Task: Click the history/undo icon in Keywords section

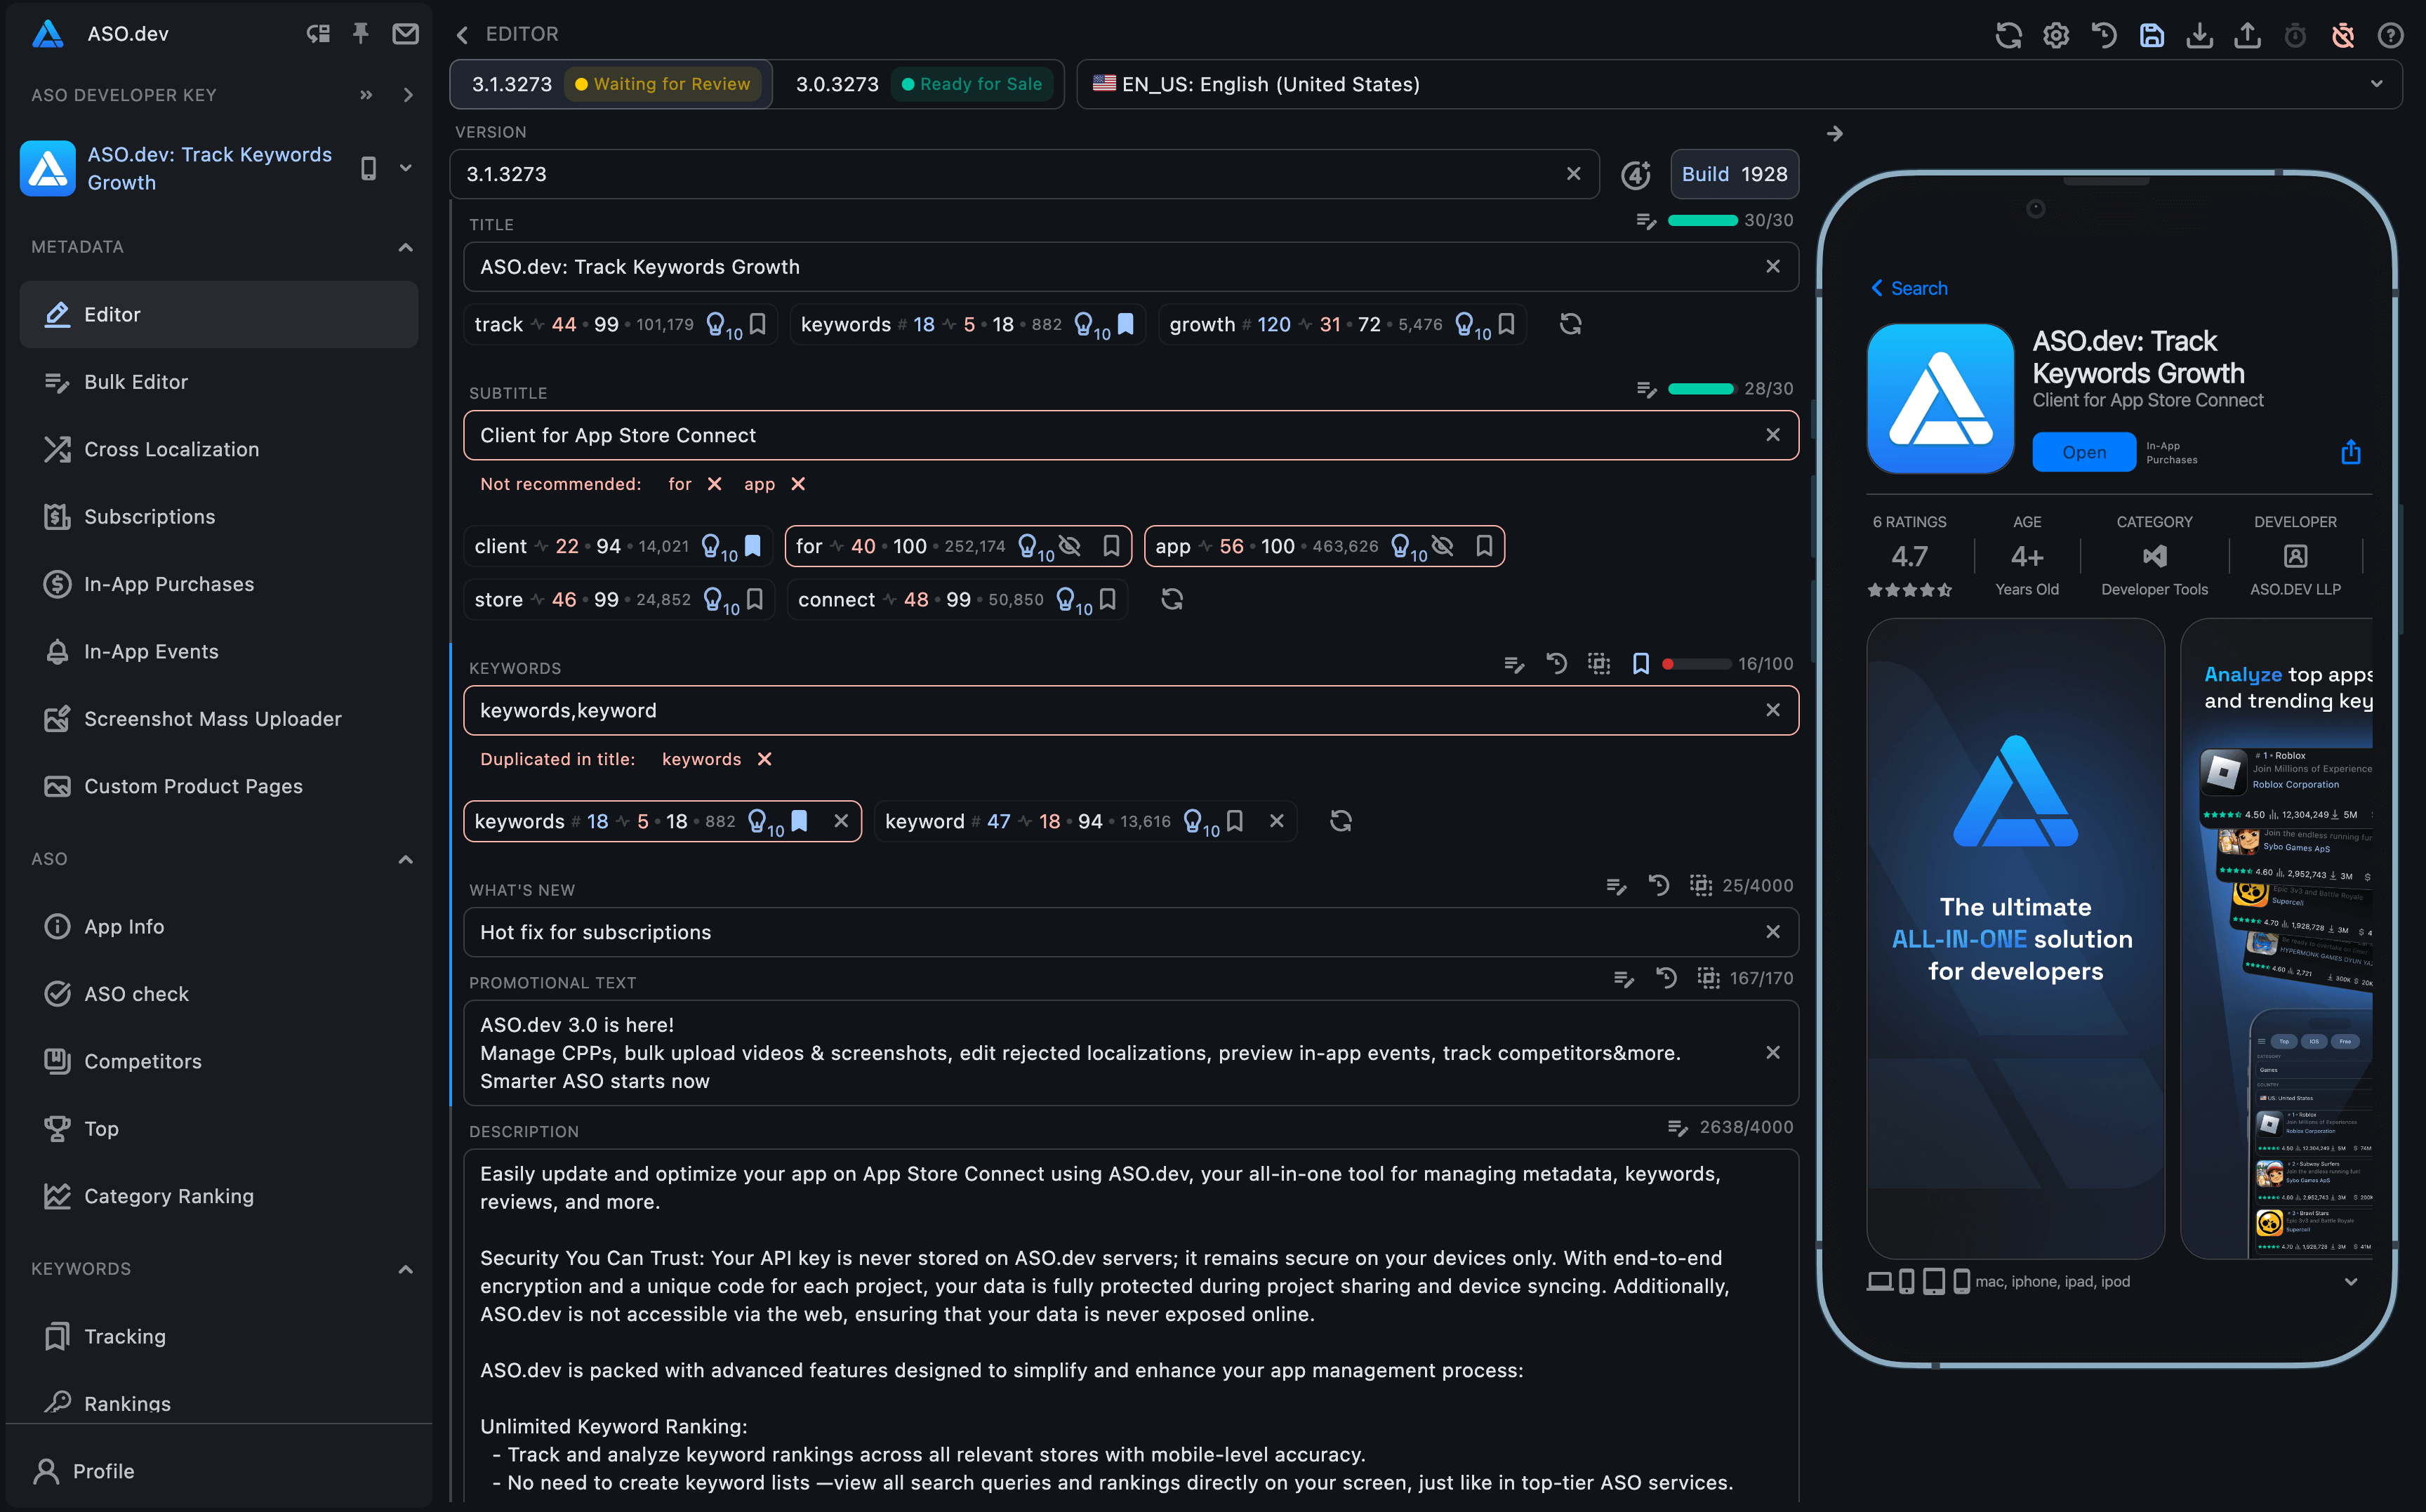Action: click(1556, 665)
